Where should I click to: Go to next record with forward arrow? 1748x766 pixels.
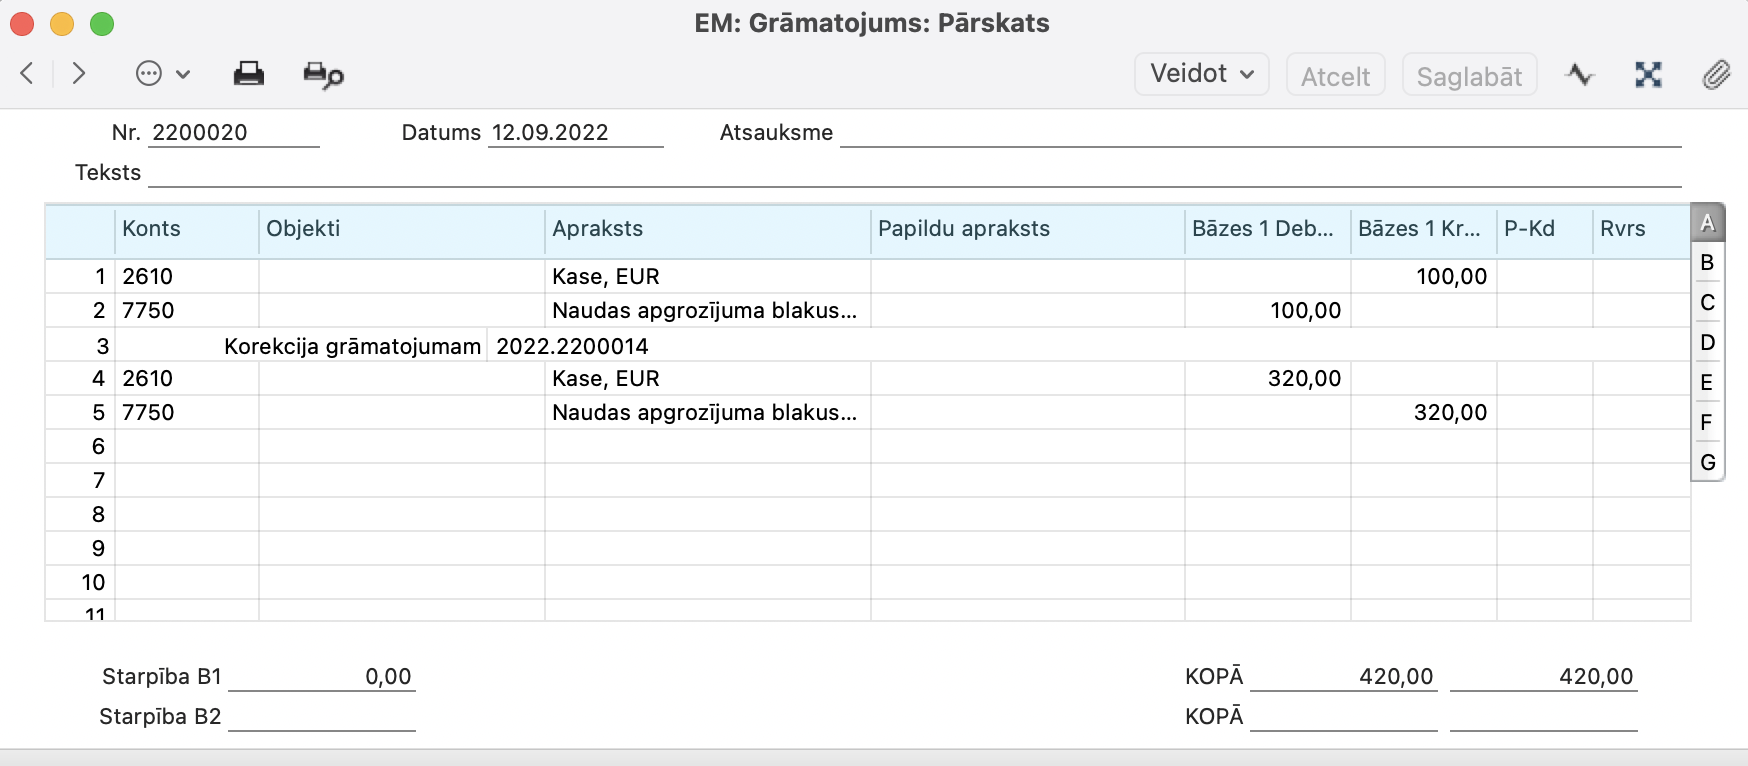[x=79, y=74]
